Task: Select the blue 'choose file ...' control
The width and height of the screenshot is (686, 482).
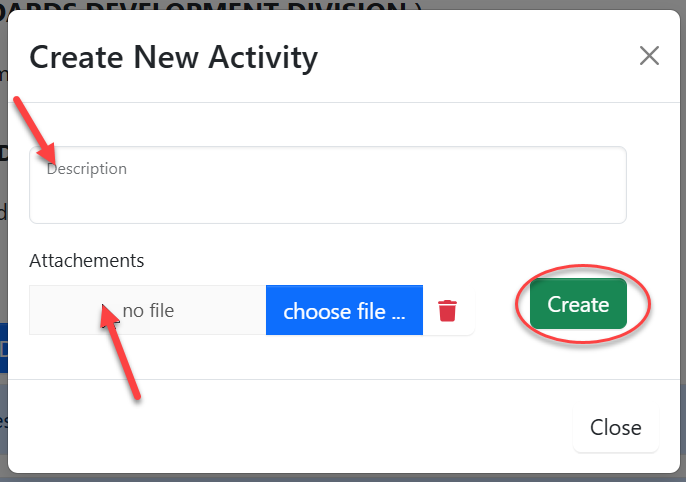Action: coord(344,311)
